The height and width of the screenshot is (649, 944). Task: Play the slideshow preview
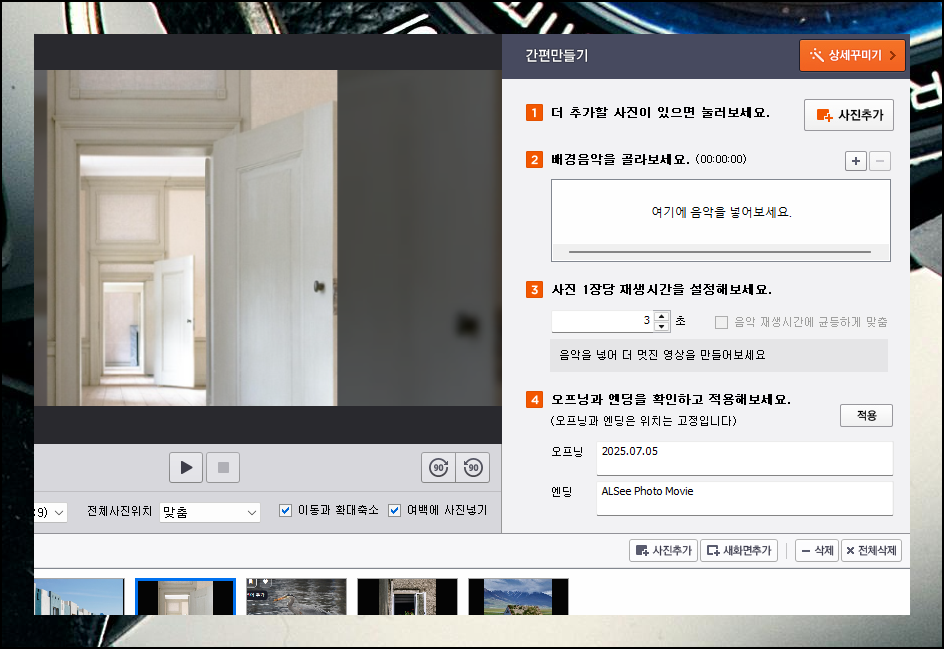(186, 467)
